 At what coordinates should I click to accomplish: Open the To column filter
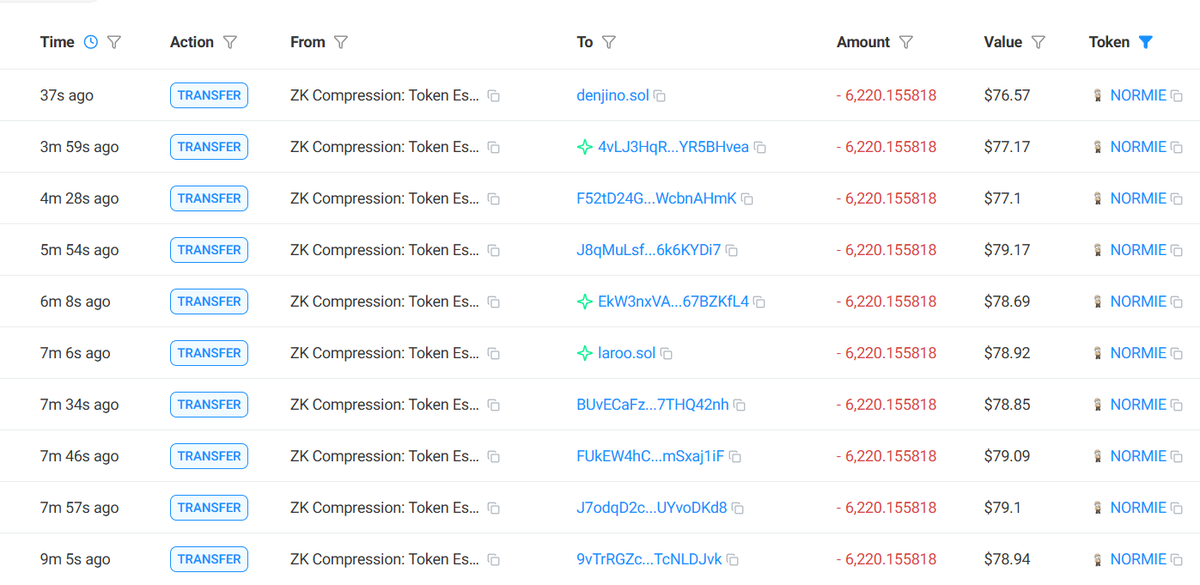[609, 42]
